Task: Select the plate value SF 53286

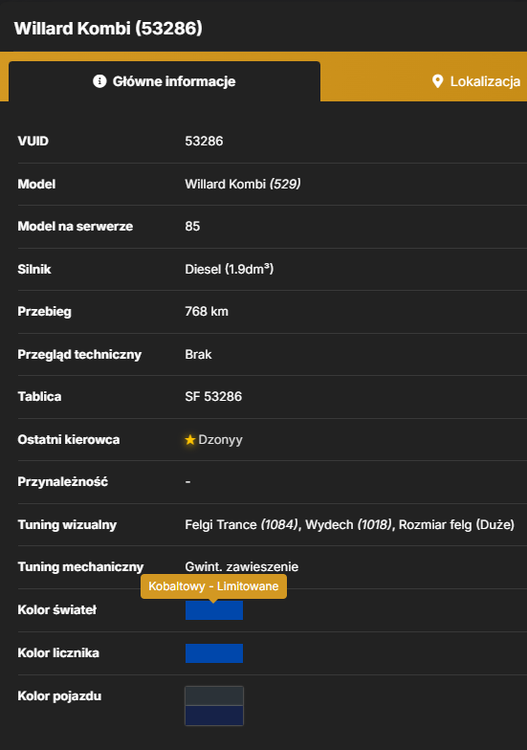Action: click(x=213, y=397)
